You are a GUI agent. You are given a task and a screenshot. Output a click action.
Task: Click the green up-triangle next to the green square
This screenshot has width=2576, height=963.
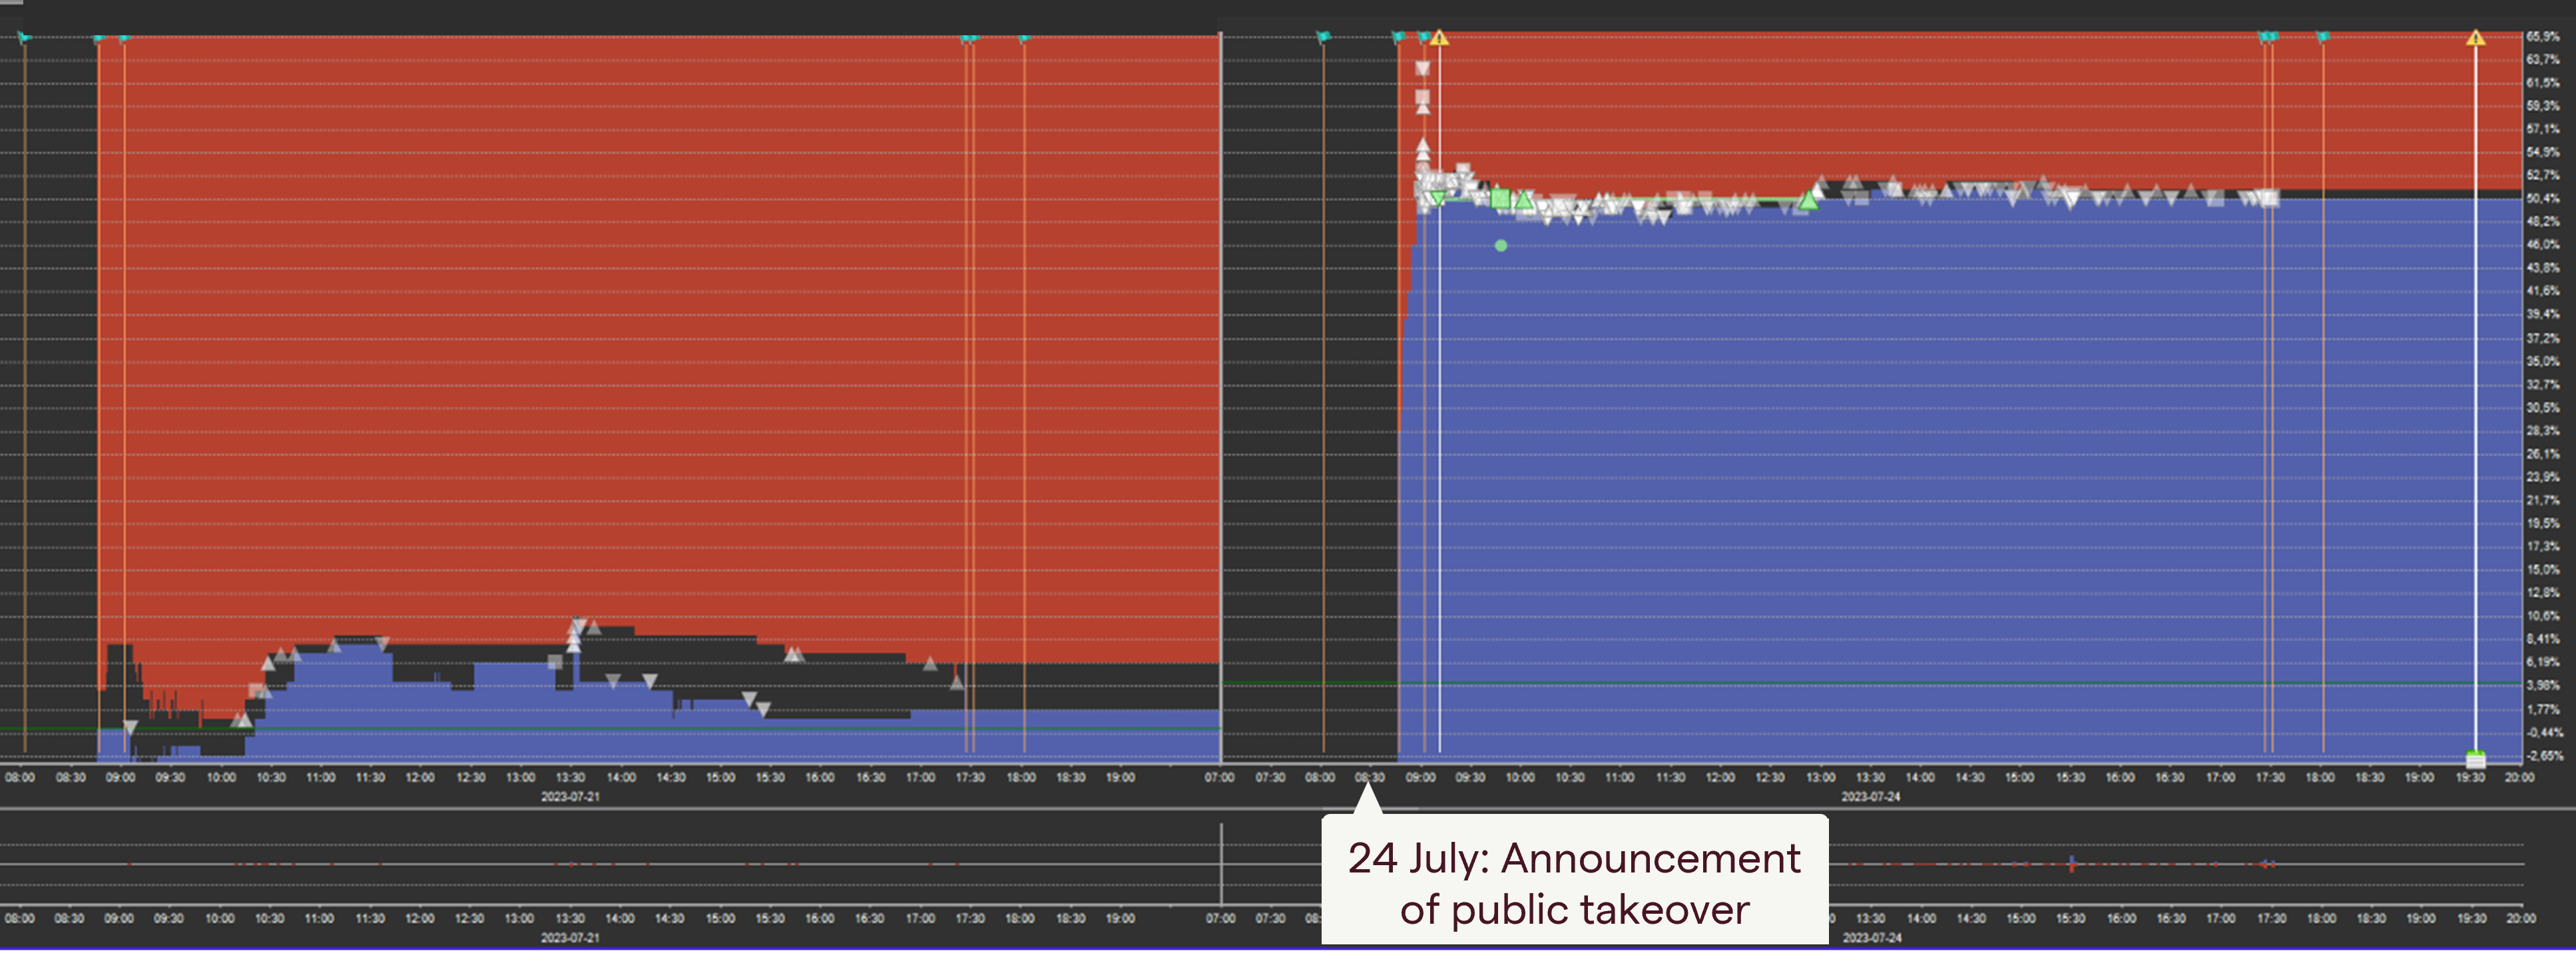click(x=1524, y=200)
